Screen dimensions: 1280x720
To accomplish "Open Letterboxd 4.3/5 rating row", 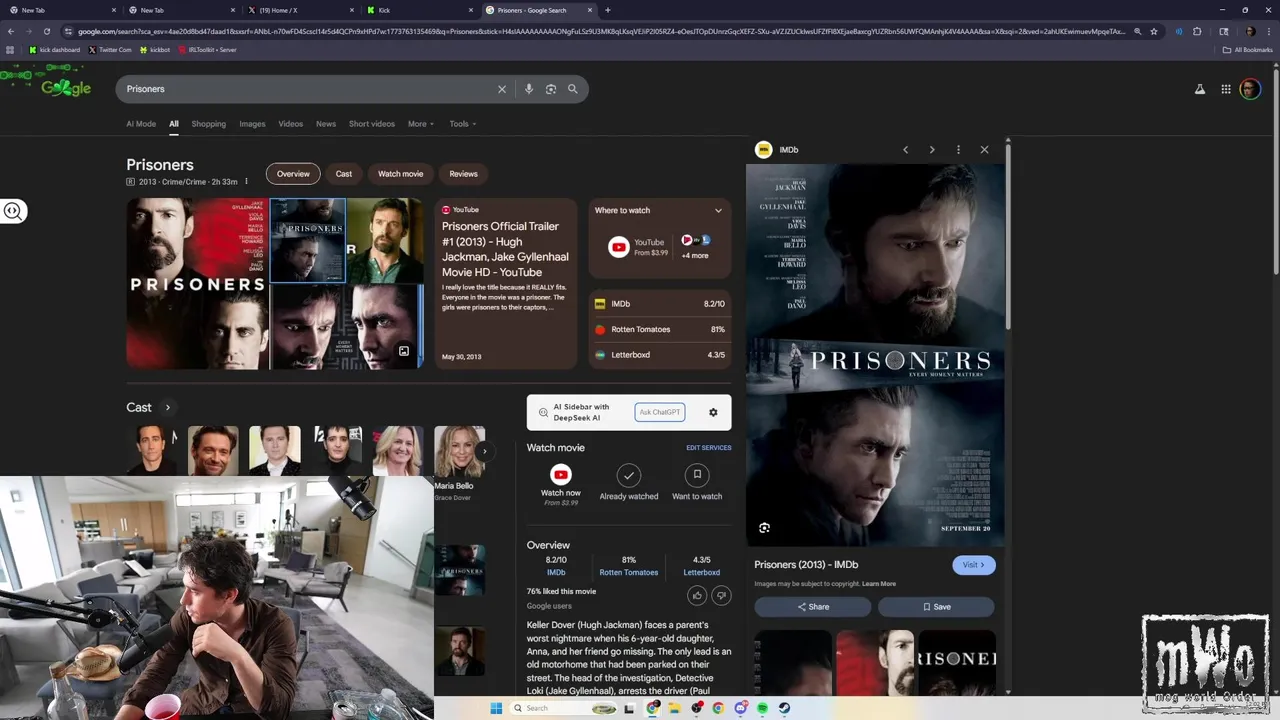I will tap(660, 355).
